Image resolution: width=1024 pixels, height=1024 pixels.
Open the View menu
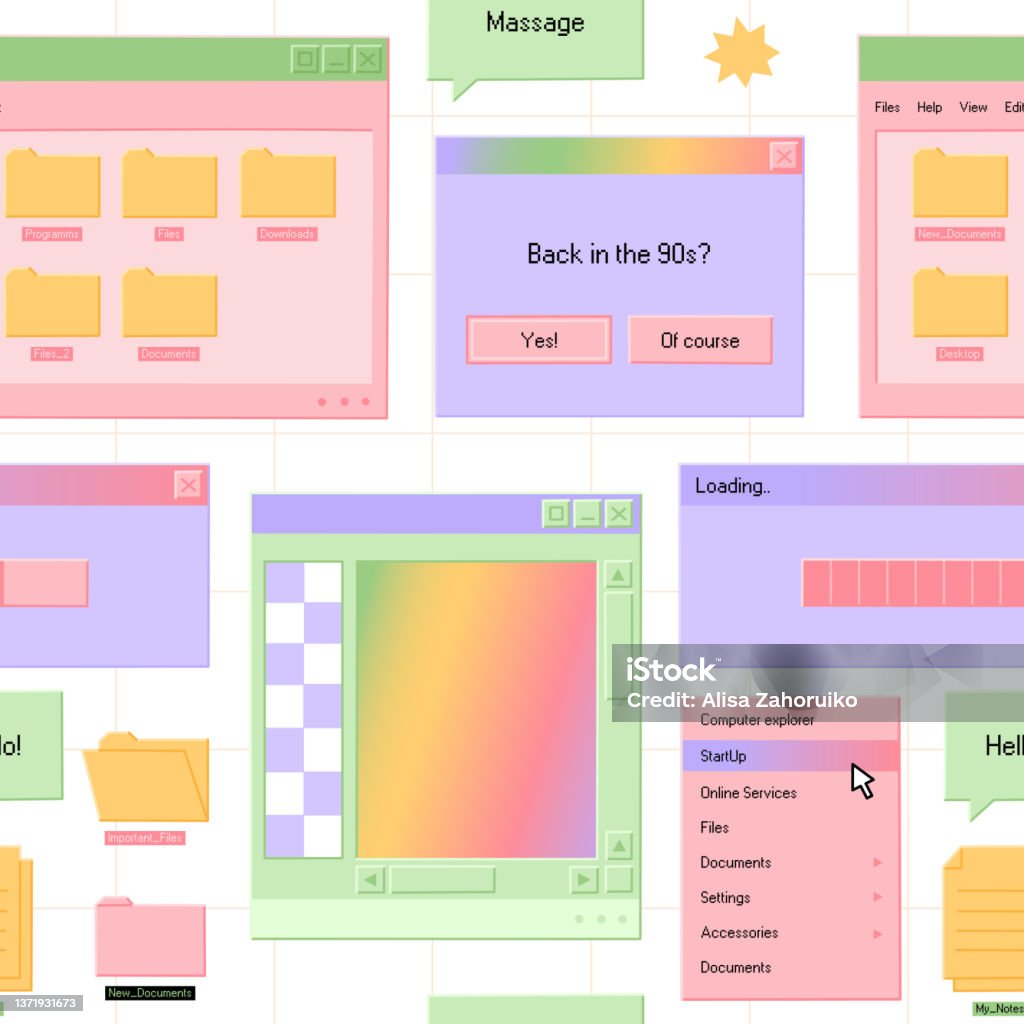973,107
